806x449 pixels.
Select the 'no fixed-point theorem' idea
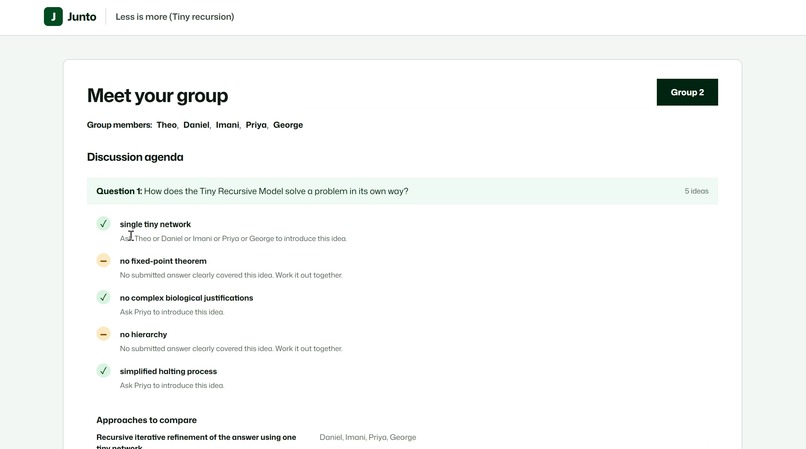click(x=163, y=261)
